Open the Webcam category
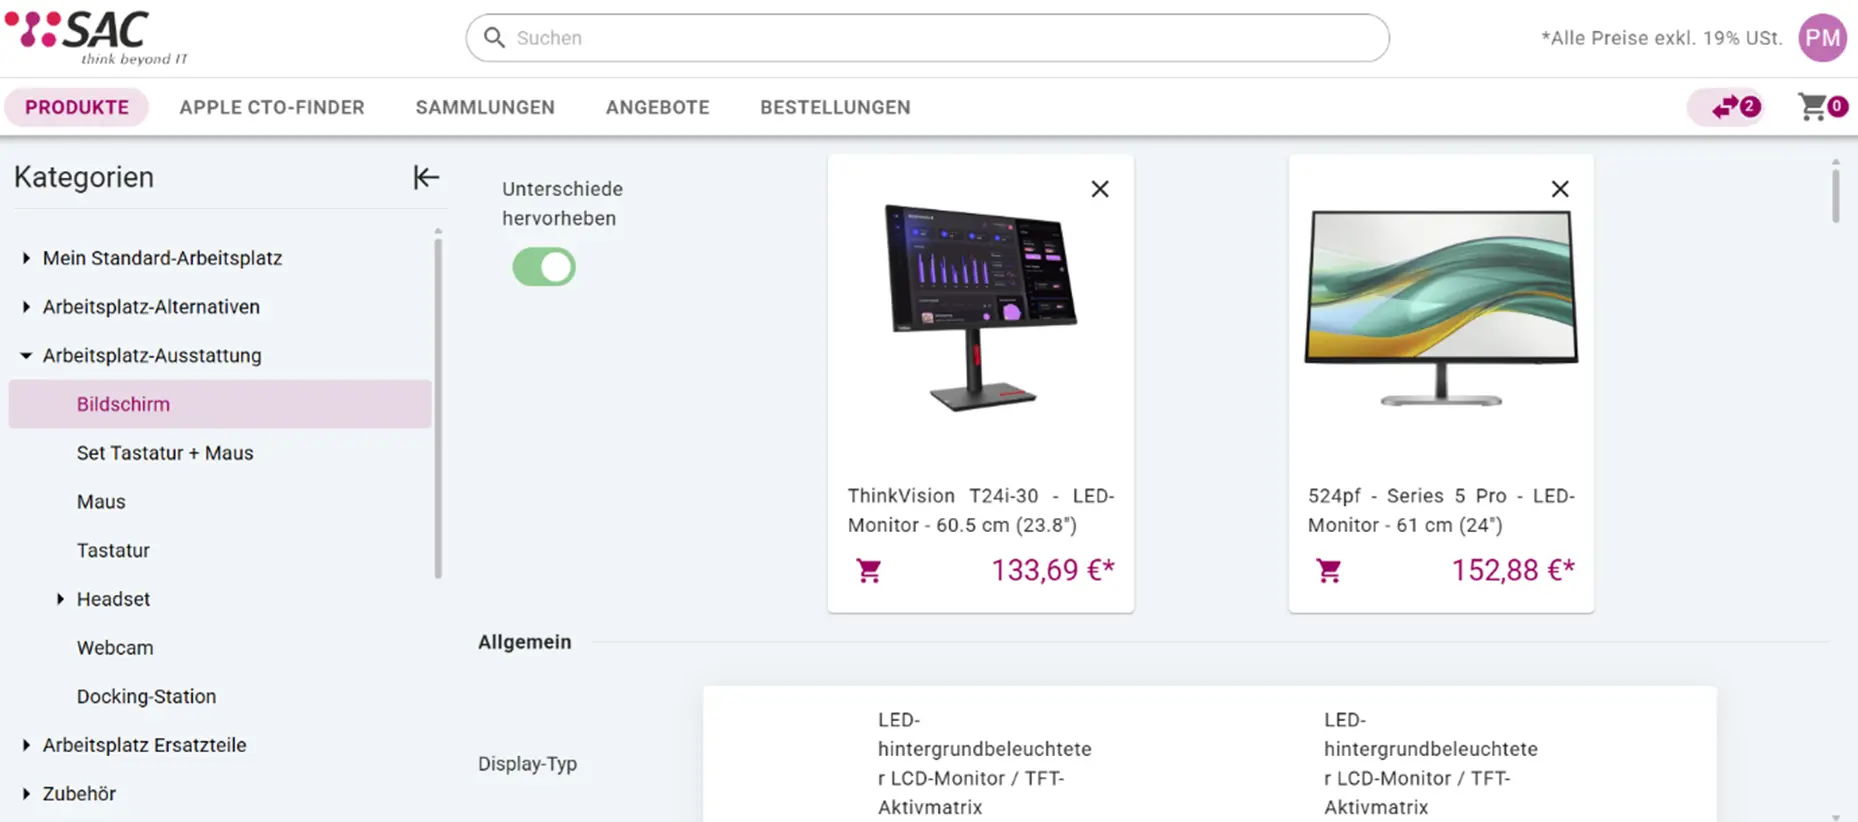Viewport: 1858px width, 822px height. (115, 648)
